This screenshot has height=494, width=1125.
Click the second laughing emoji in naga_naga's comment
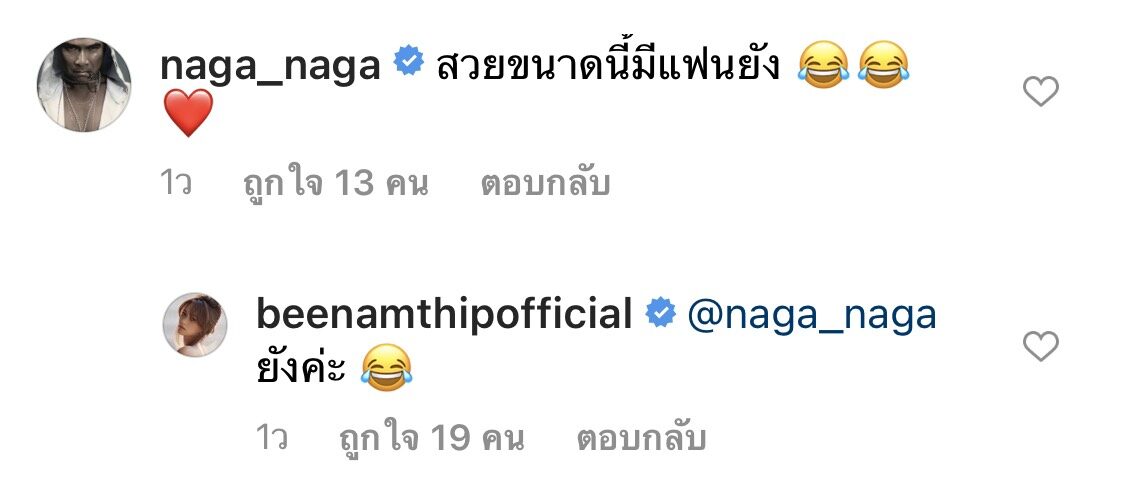coord(884,65)
